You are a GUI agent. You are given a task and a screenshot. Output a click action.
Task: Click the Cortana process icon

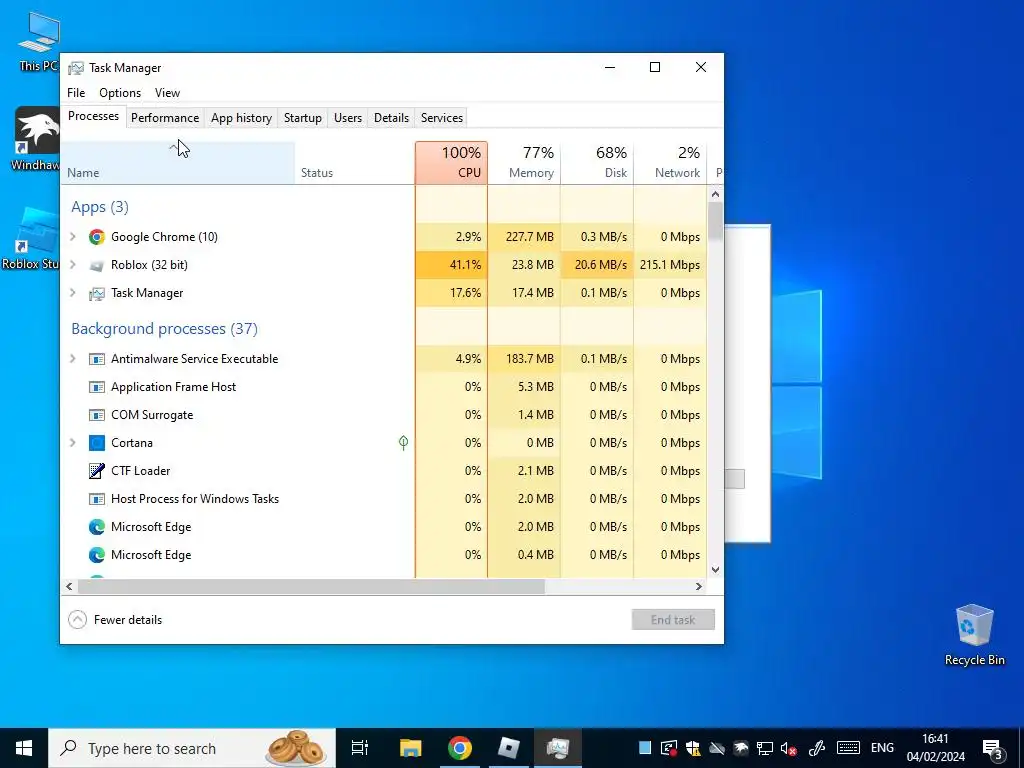[x=97, y=443]
